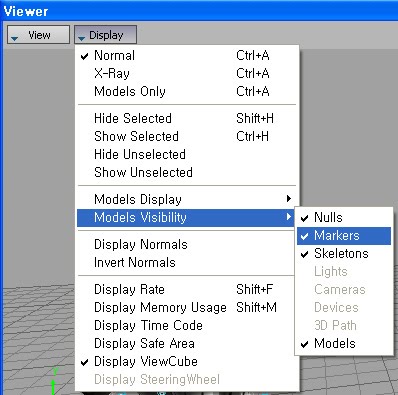Choose Invert Normals
The height and width of the screenshot is (395, 398).
[186, 262]
